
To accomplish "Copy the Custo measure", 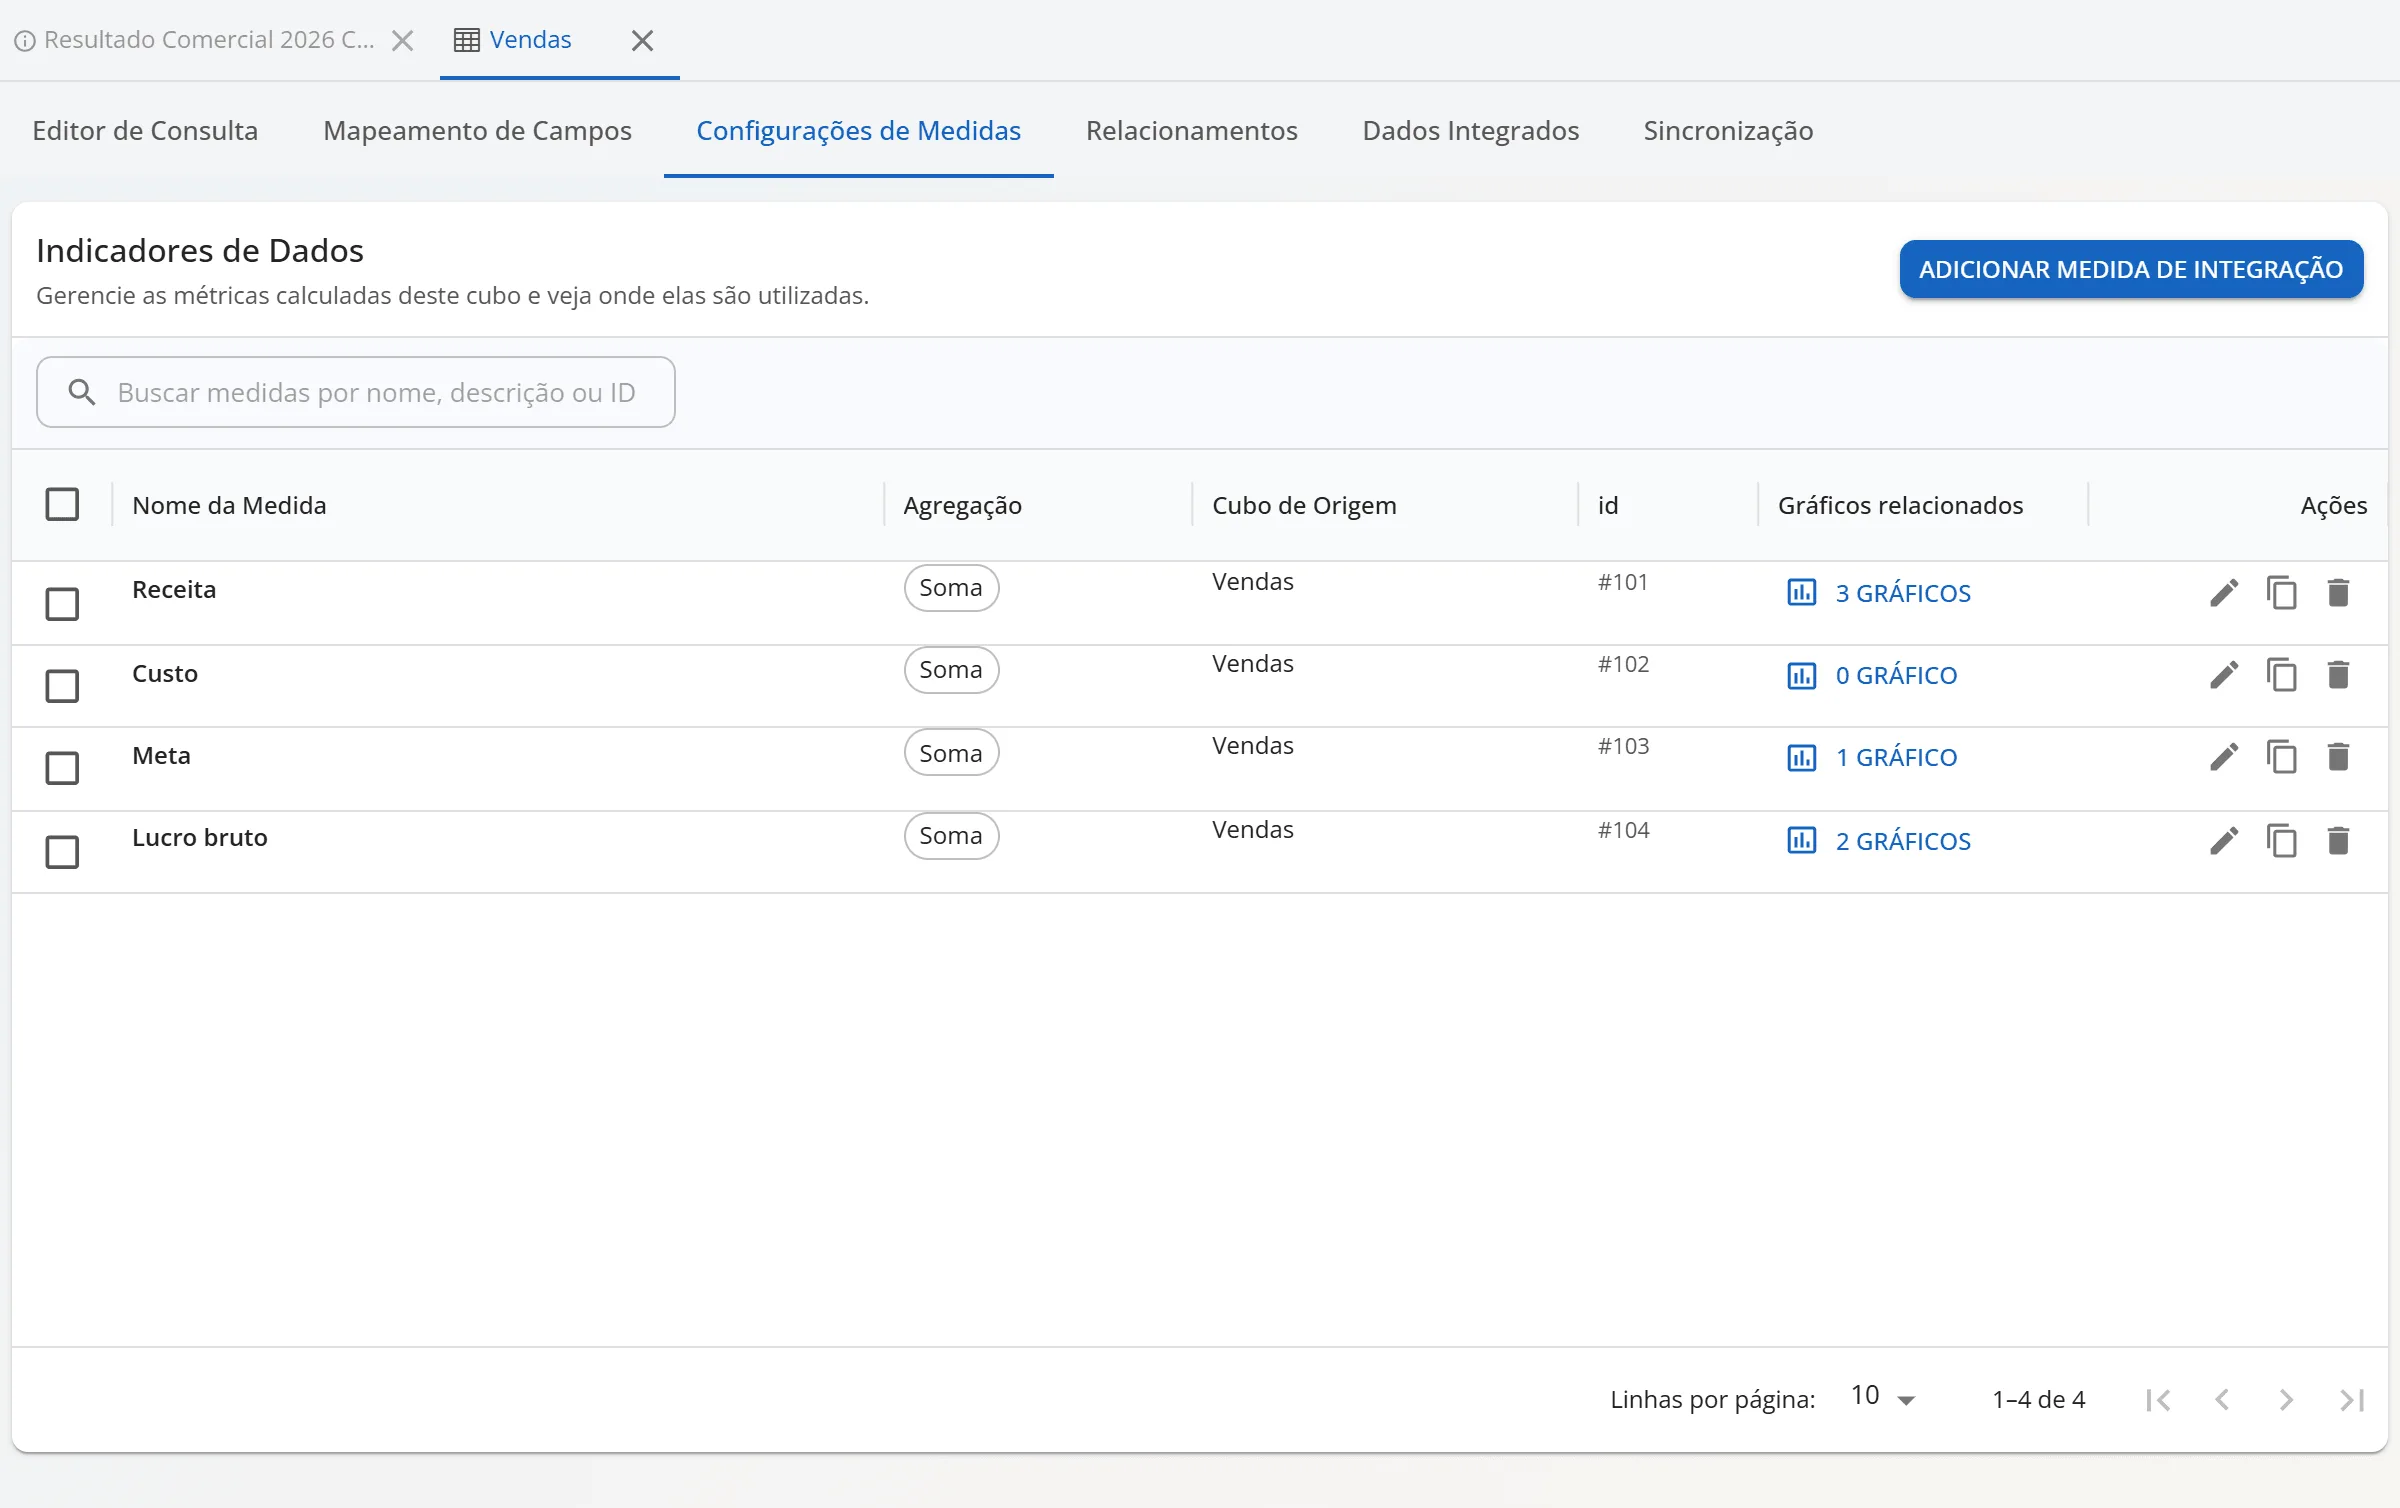I will pyautogui.click(x=2282, y=675).
